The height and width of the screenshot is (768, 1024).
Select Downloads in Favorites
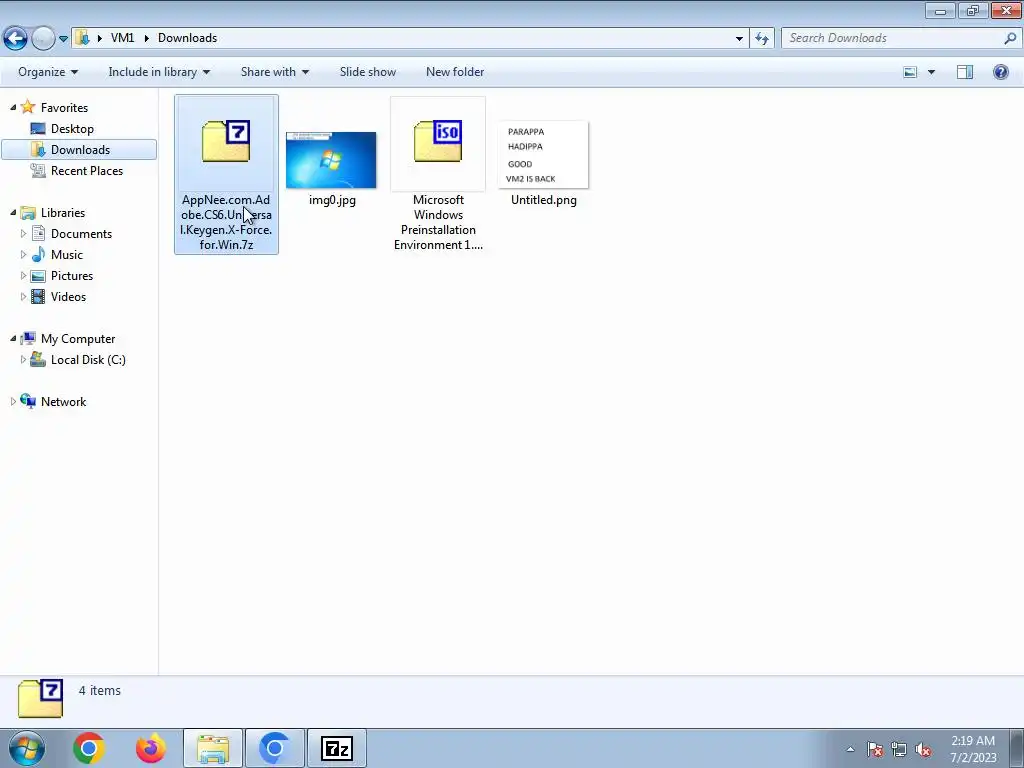tap(79, 150)
